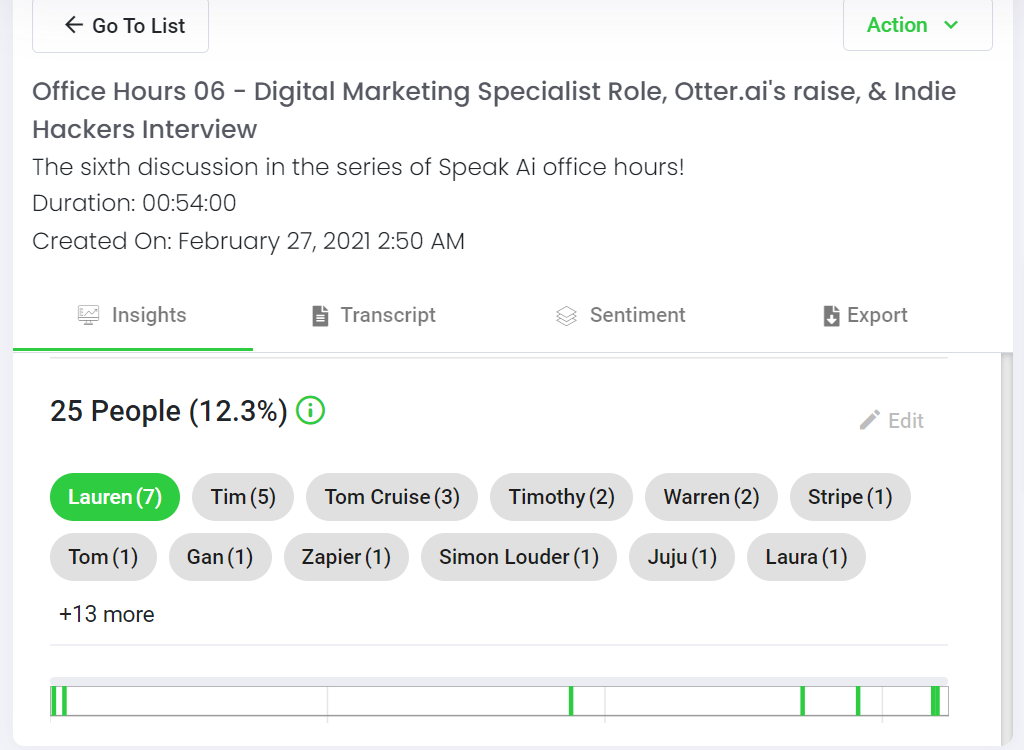This screenshot has width=1024, height=750.
Task: Click the green timeline marker near the middle
Action: point(571,701)
